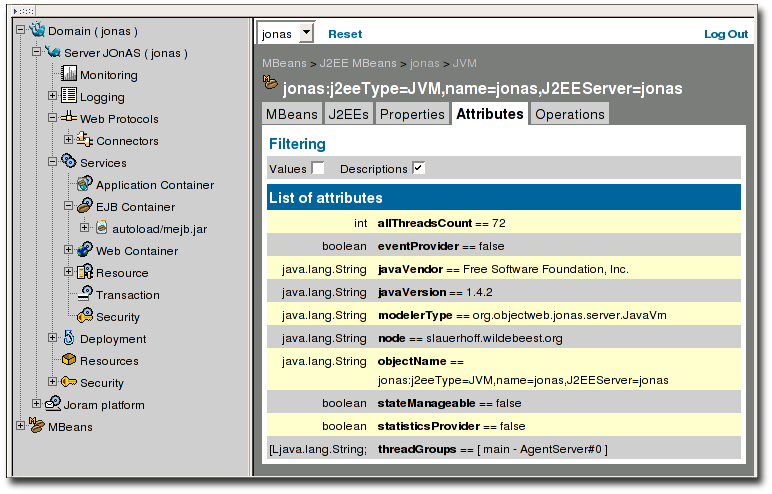
Task: Click the javaVendor attribute name
Action: (411, 269)
